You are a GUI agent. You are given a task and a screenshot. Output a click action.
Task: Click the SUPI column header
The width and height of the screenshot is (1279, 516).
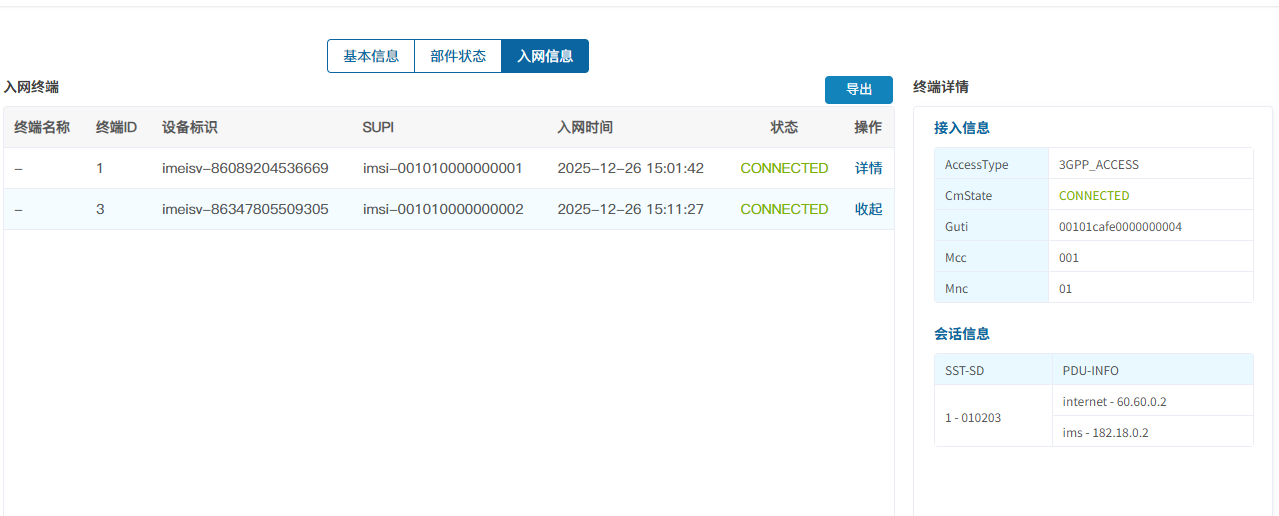point(379,127)
